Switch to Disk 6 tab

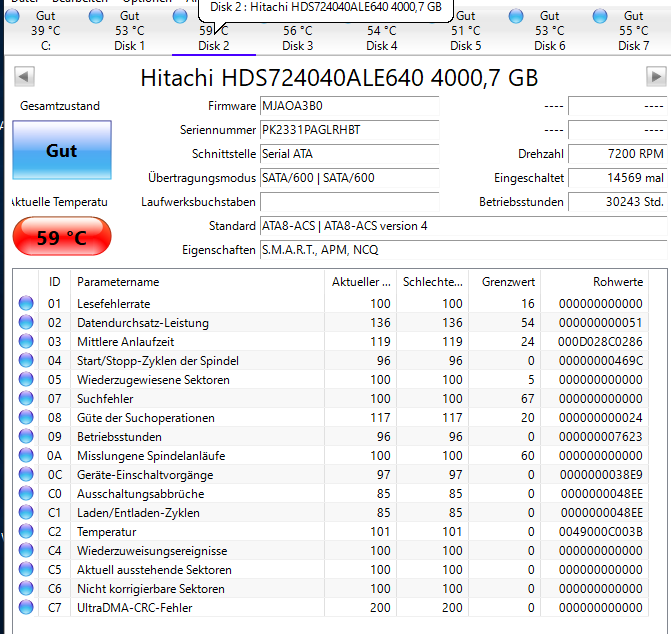(x=549, y=31)
